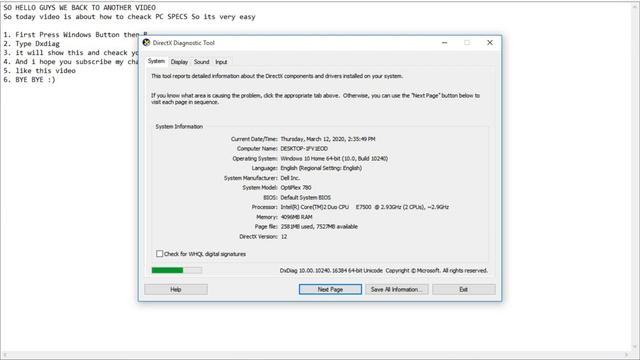Close the DirectX Diagnostic Tool window

pos(490,43)
